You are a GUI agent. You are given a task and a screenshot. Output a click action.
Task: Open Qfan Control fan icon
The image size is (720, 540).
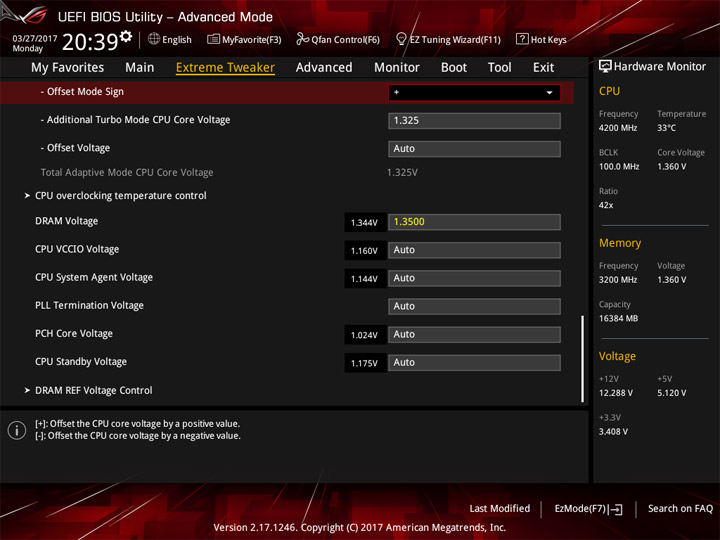pos(302,39)
